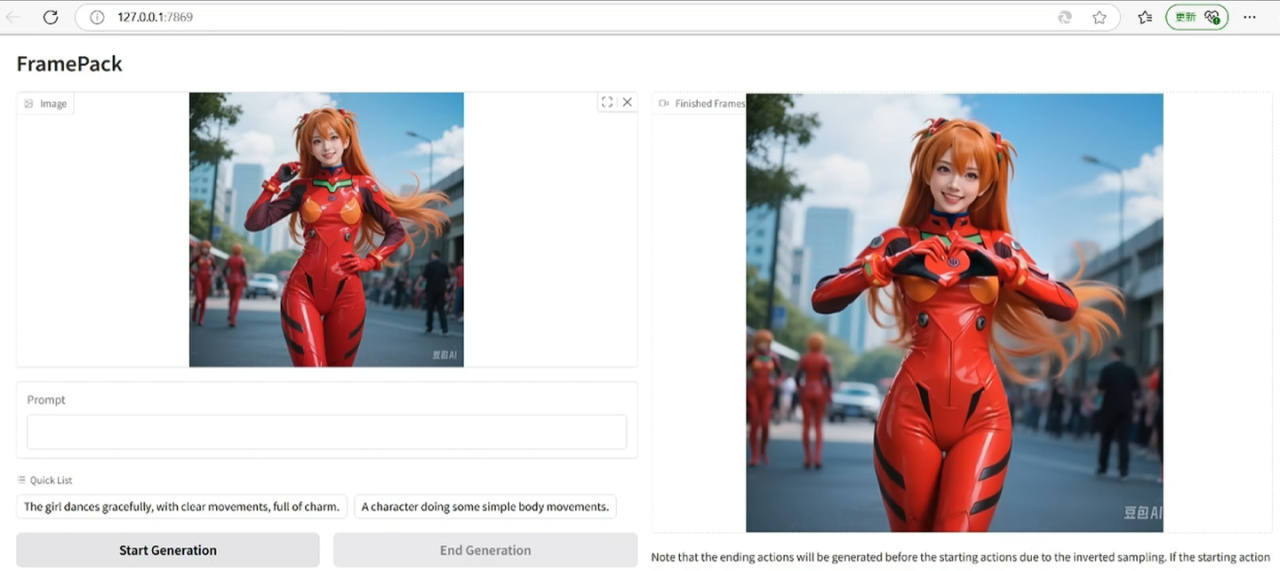The height and width of the screenshot is (571, 1280).
Task: Click Start Generation
Action: (x=168, y=550)
